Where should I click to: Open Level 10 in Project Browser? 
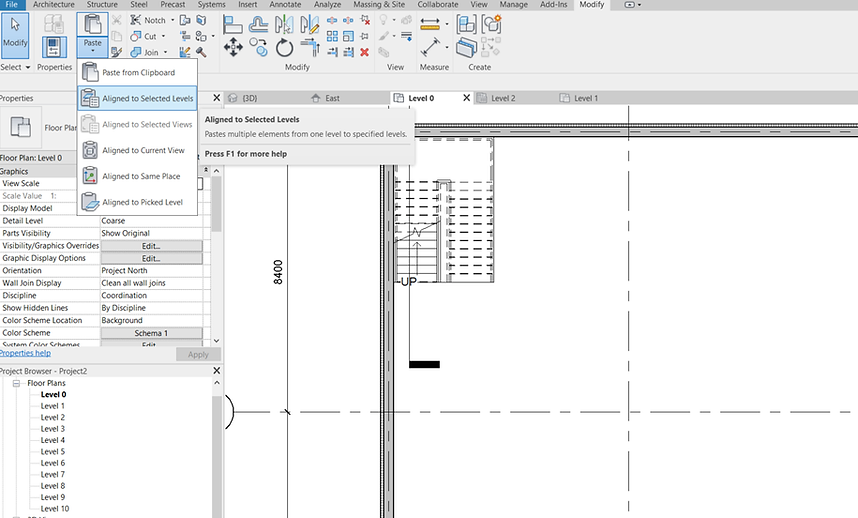click(55, 509)
